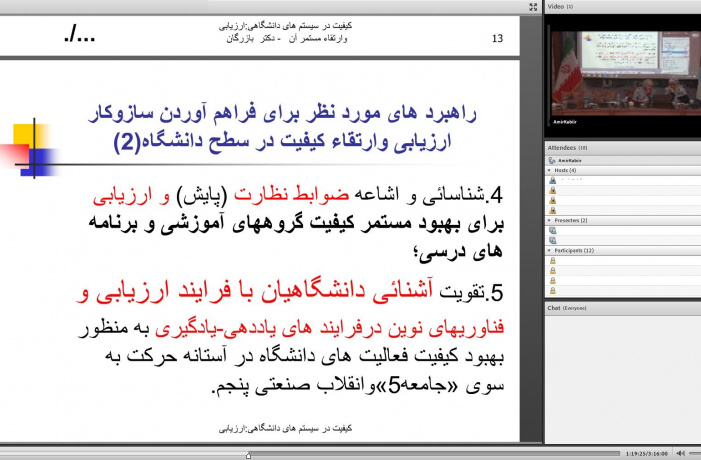
Task: Collapse the Presenters (2) group triangle
Action: (x=549, y=220)
